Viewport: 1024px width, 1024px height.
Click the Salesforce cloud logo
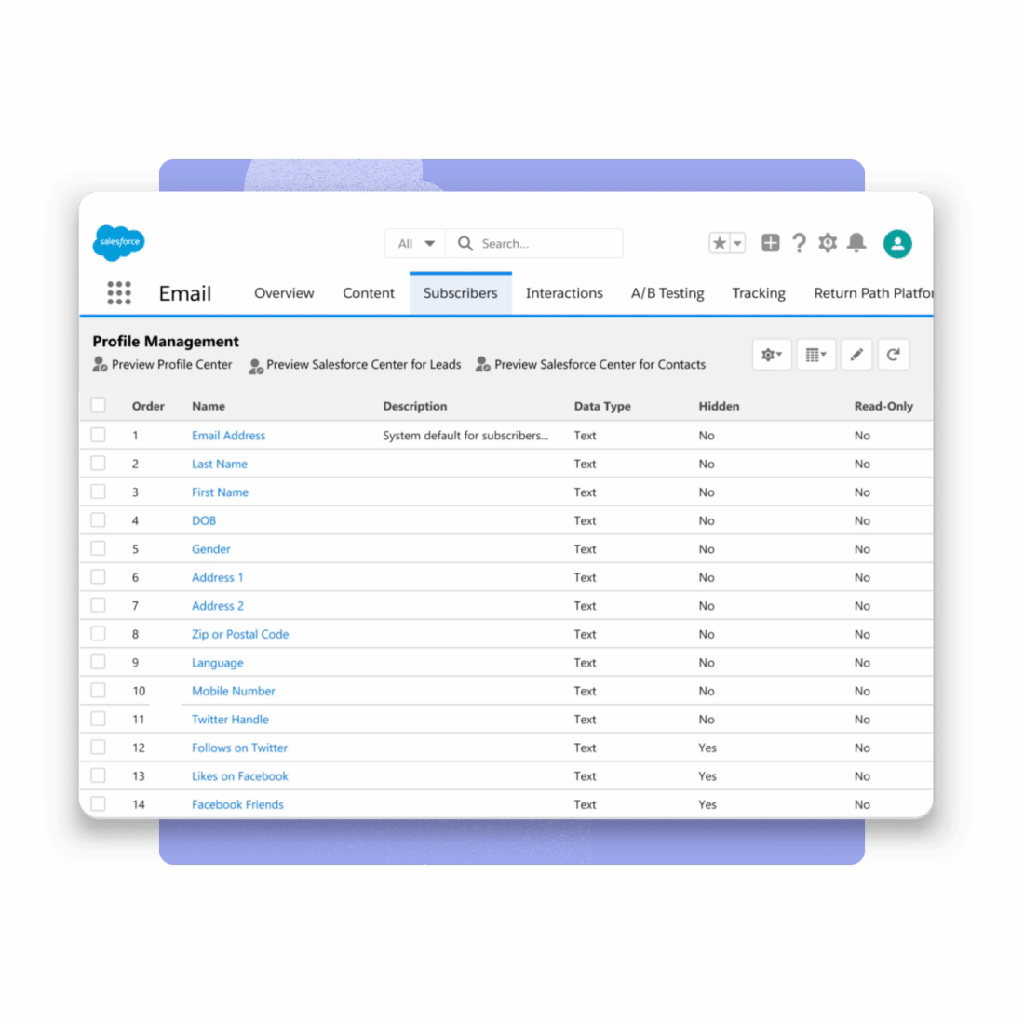119,242
